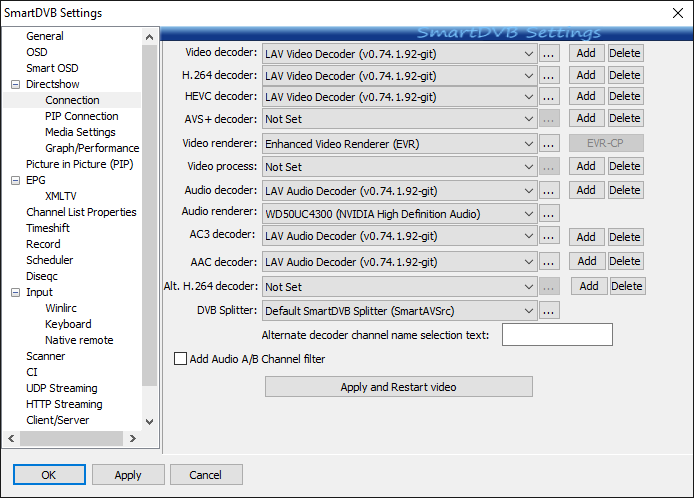The width and height of the screenshot is (694, 498).
Task: Select Diseqc in settings tree
Action: (42, 276)
